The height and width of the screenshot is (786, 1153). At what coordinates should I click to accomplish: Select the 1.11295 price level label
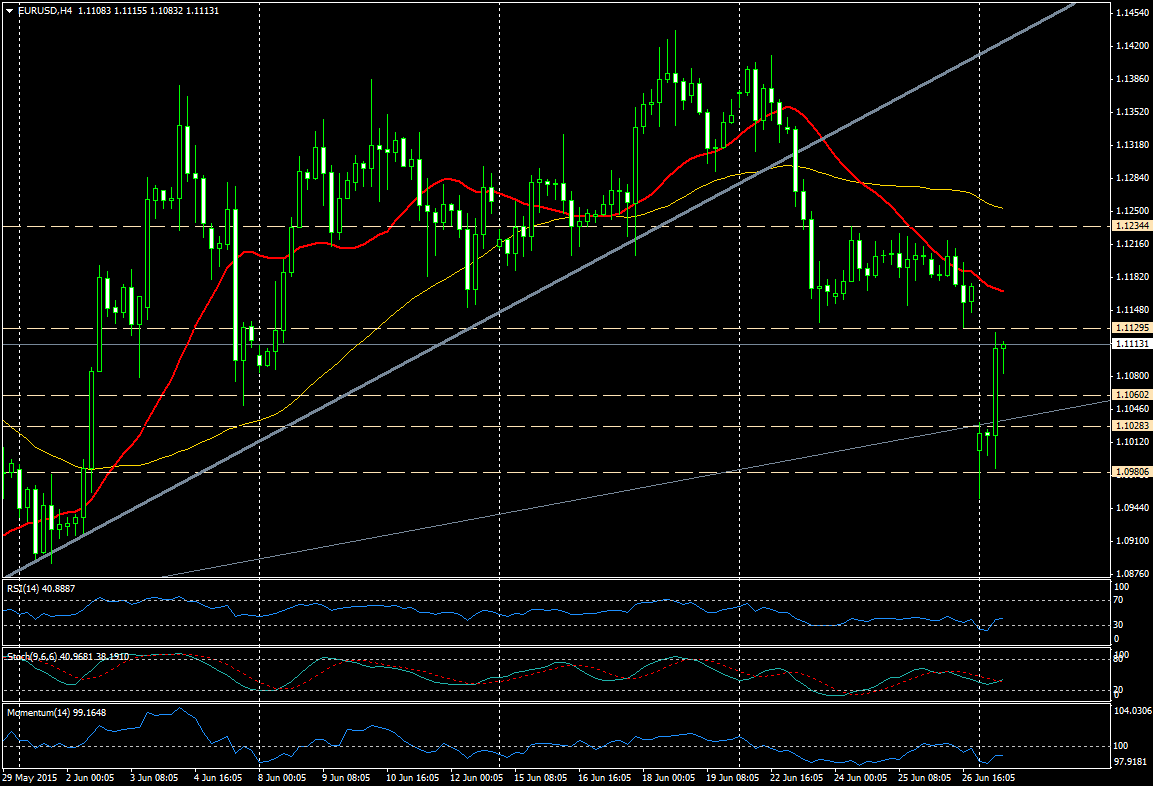[1131, 328]
